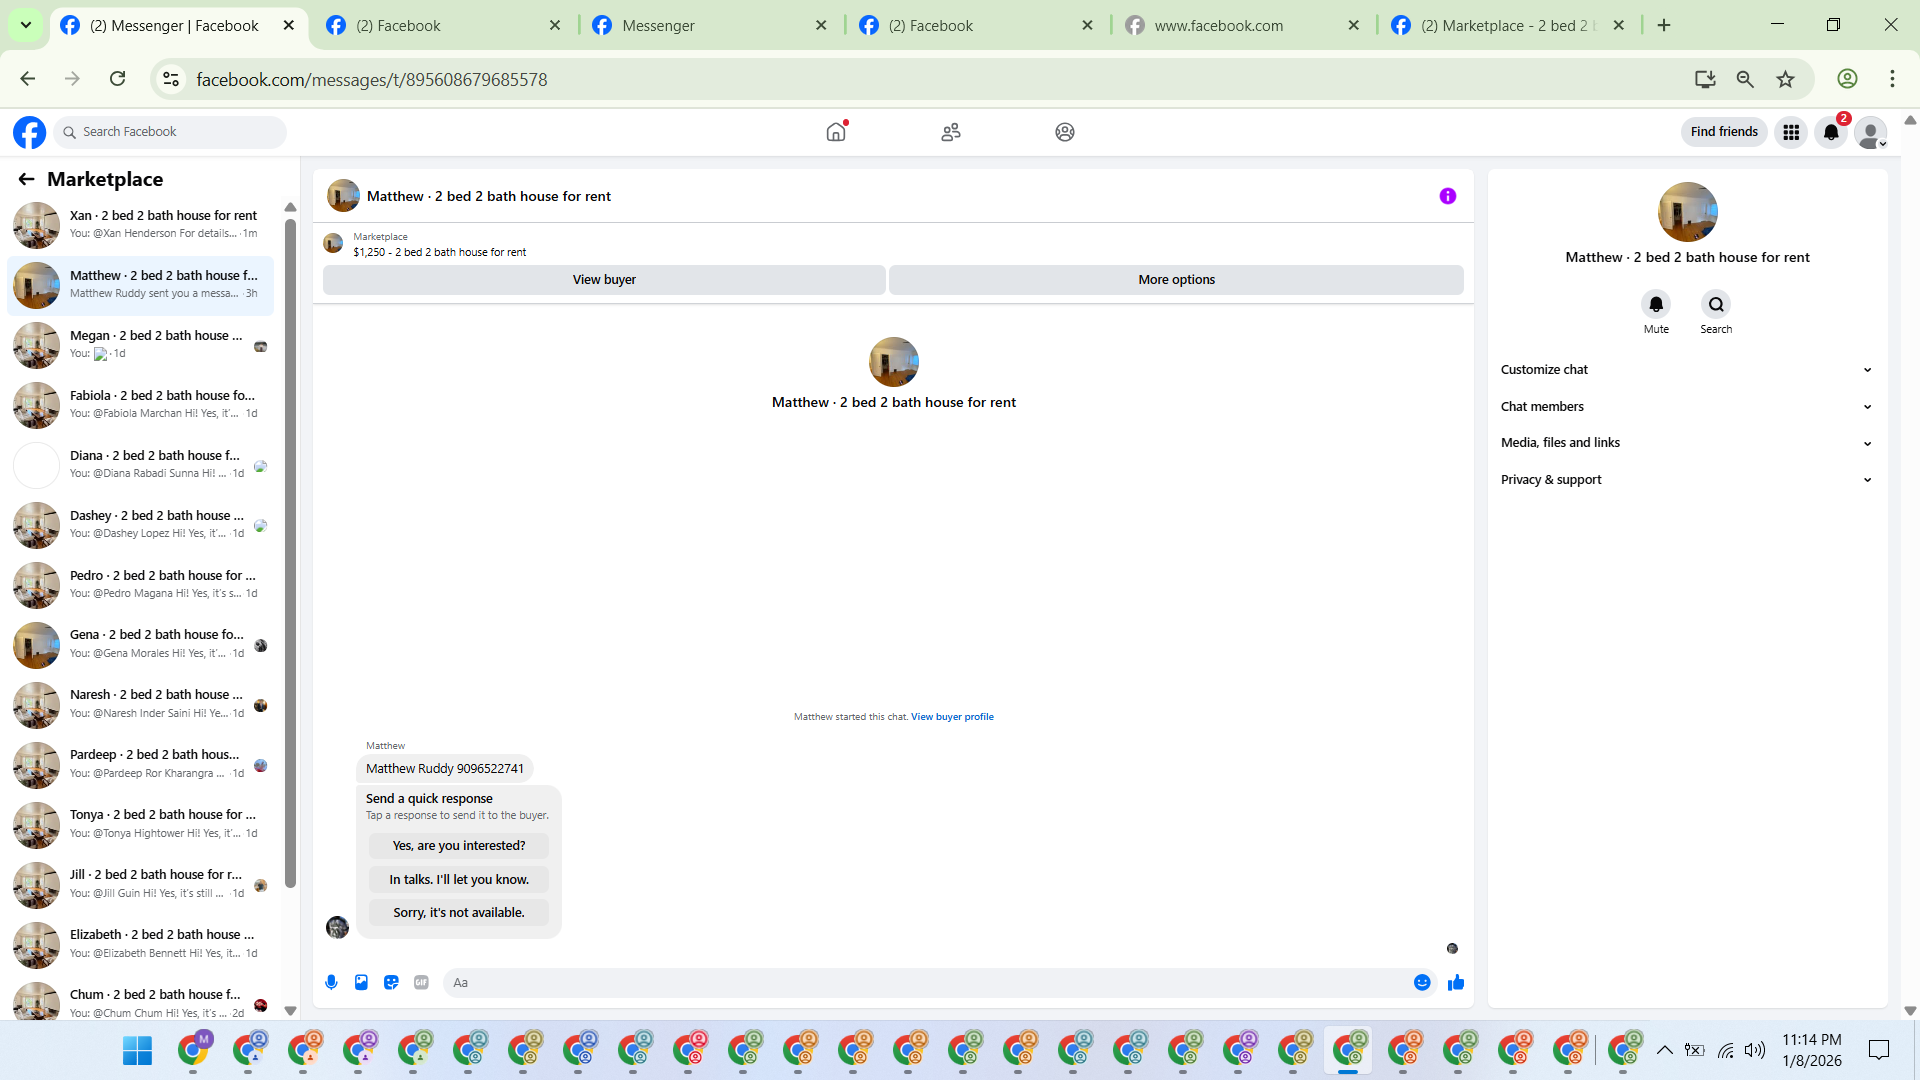Attach a file with the image icon

coord(362,983)
